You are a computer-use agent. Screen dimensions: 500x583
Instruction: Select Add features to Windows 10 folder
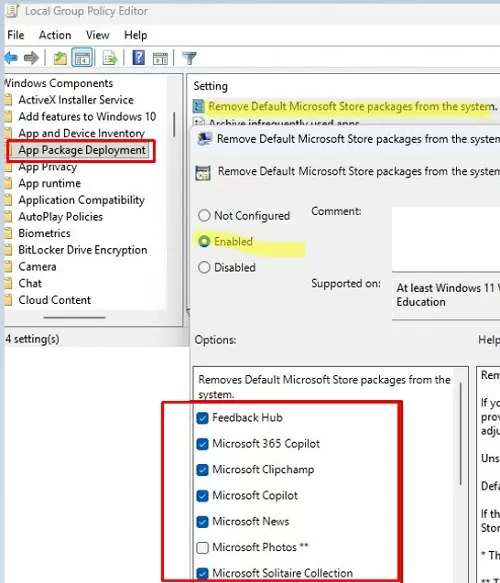click(x=87, y=117)
